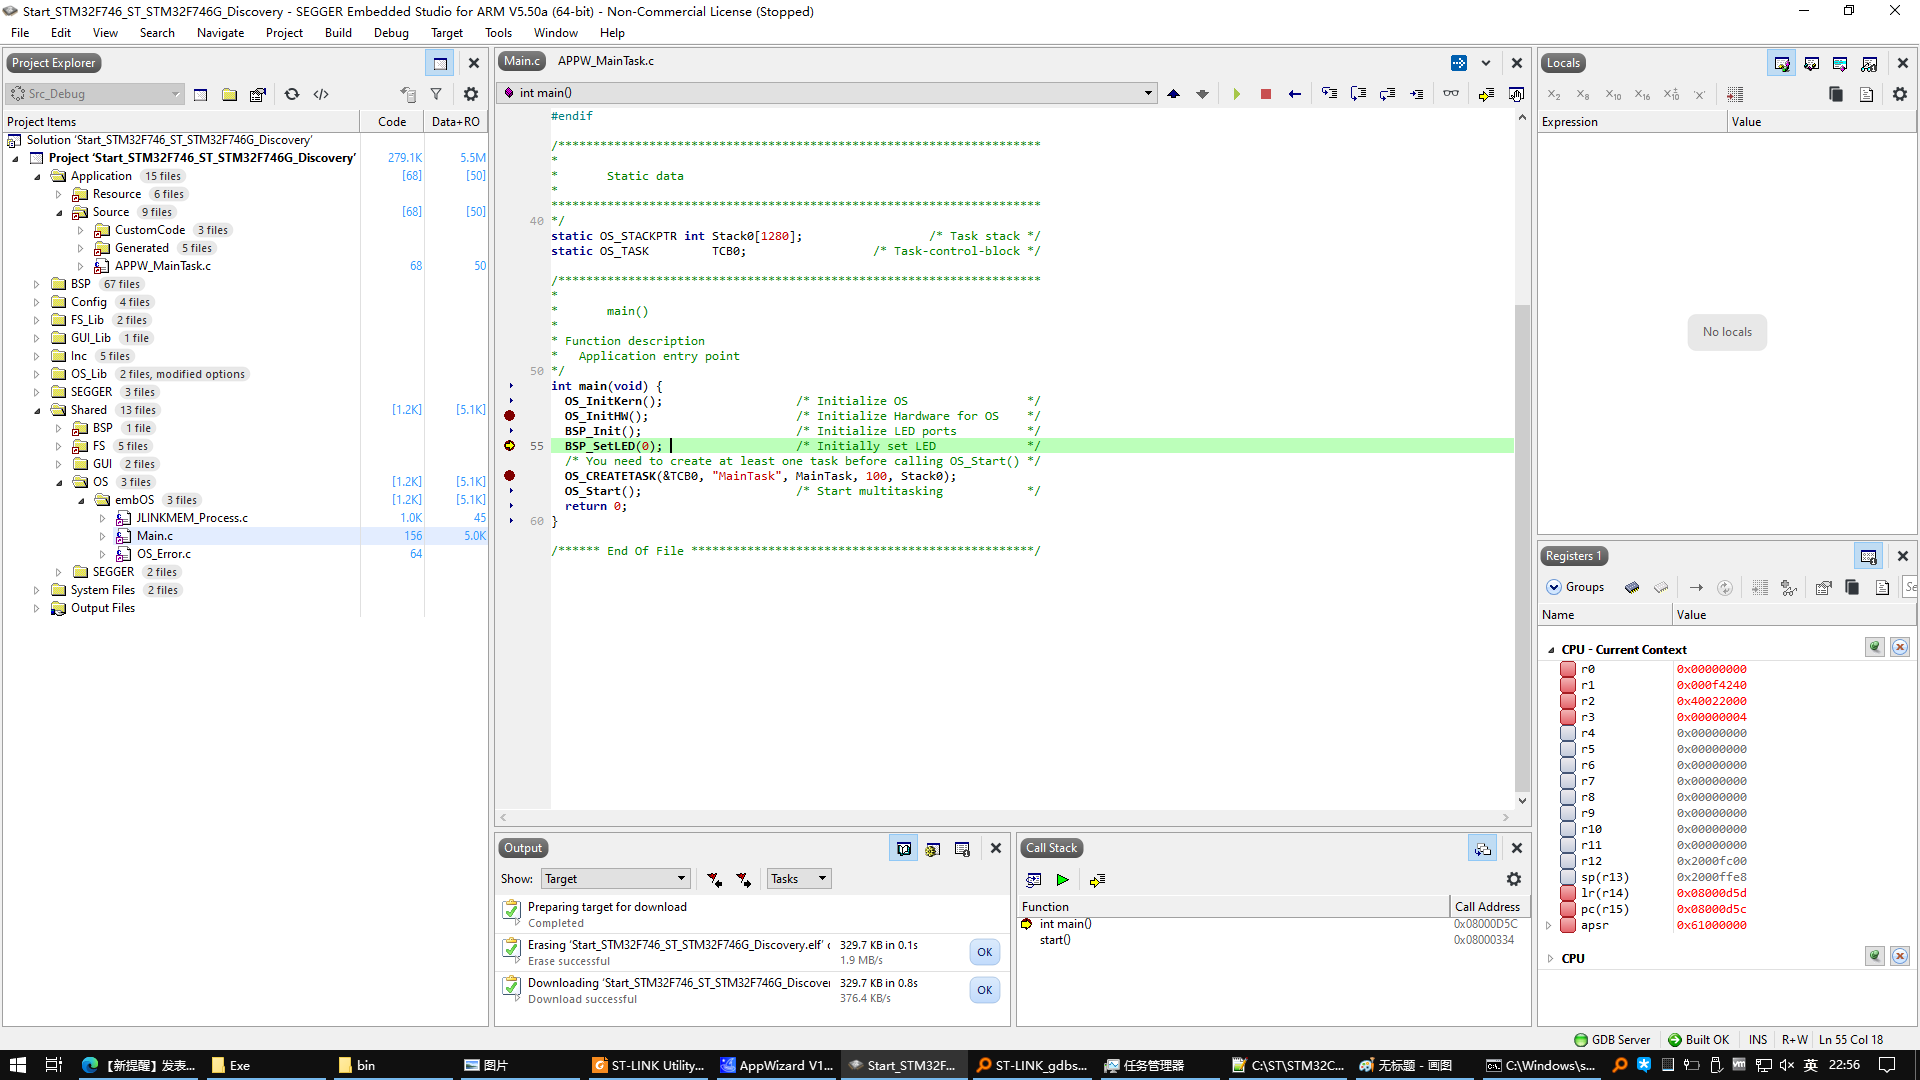Stop debugging with the red square icon

1265,94
